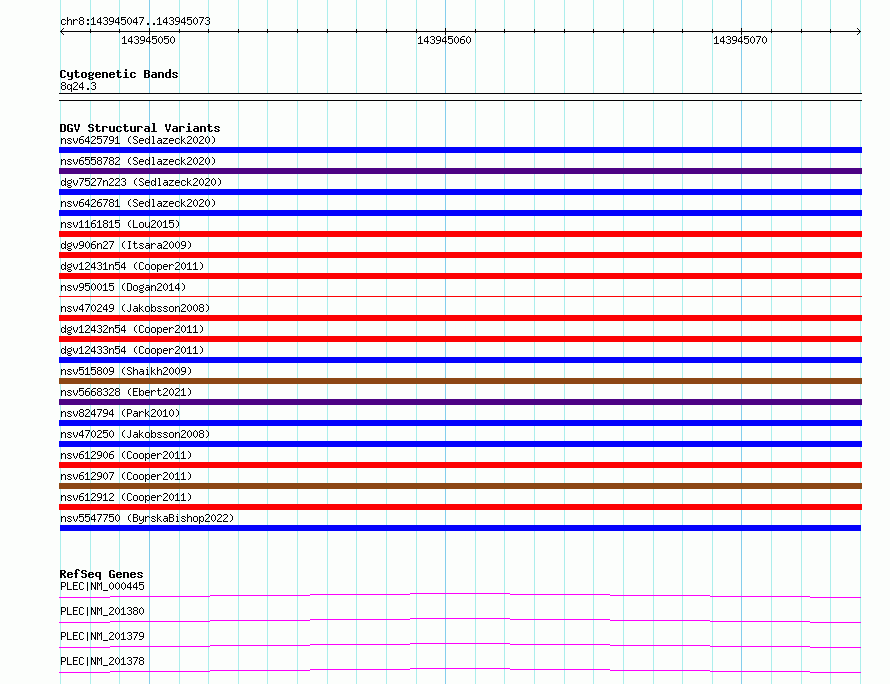This screenshot has height=684, width=890.
Task: Select the RefSeq Genes track title
Action: click(x=102, y=574)
